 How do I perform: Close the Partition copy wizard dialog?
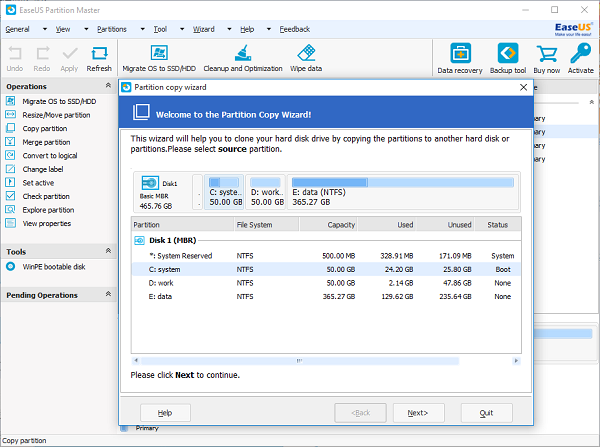(x=523, y=87)
